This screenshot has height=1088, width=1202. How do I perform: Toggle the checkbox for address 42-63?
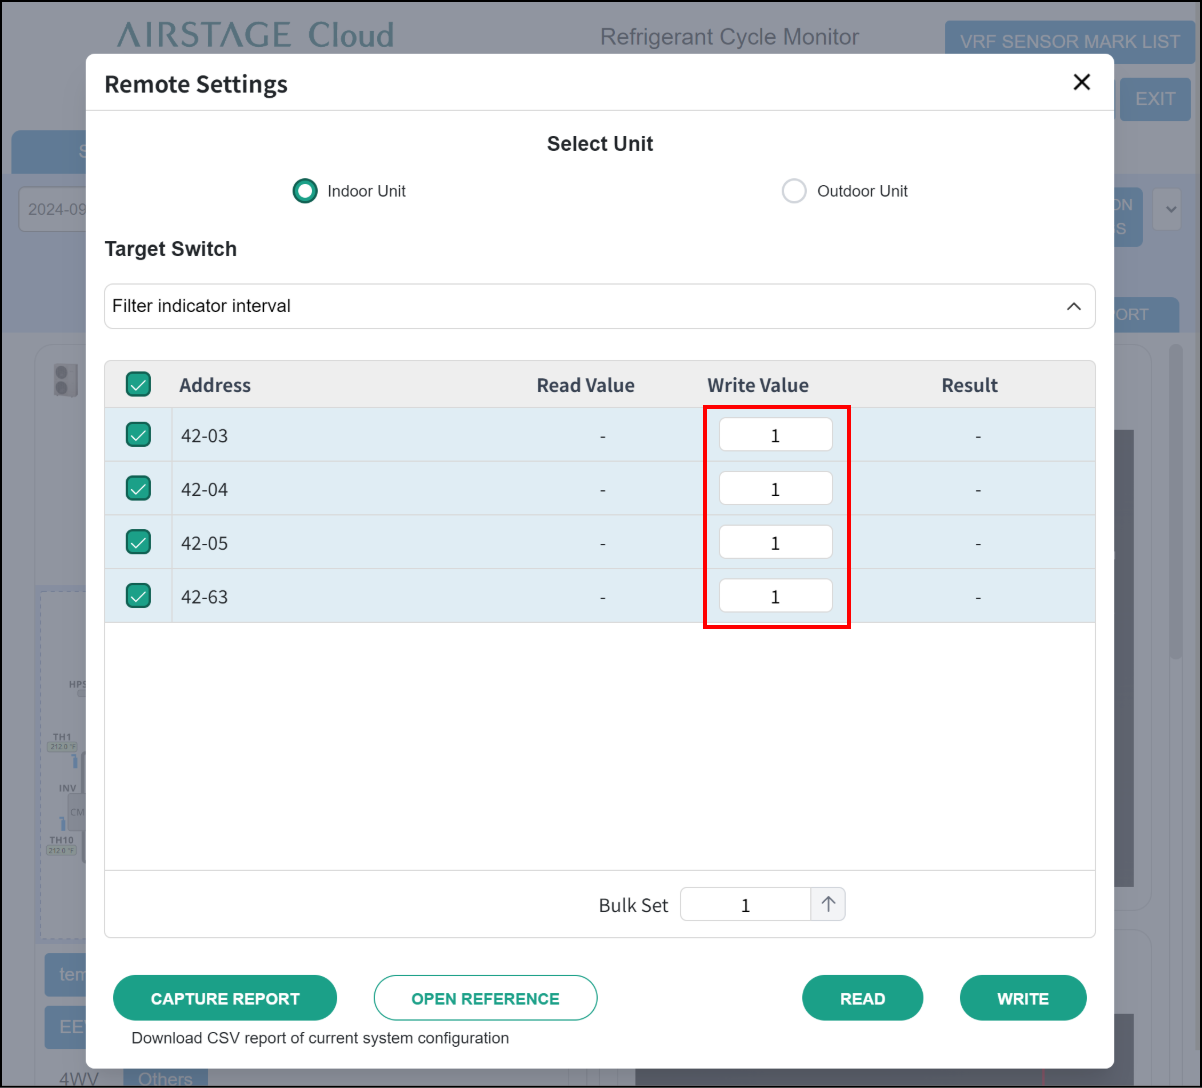pos(138,596)
